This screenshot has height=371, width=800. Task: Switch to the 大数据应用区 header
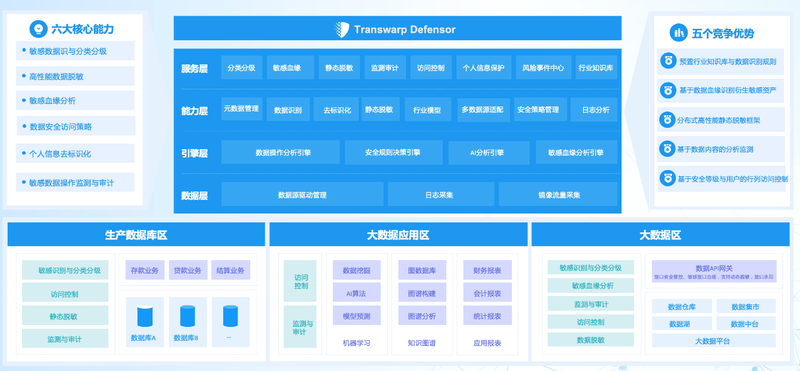(398, 235)
